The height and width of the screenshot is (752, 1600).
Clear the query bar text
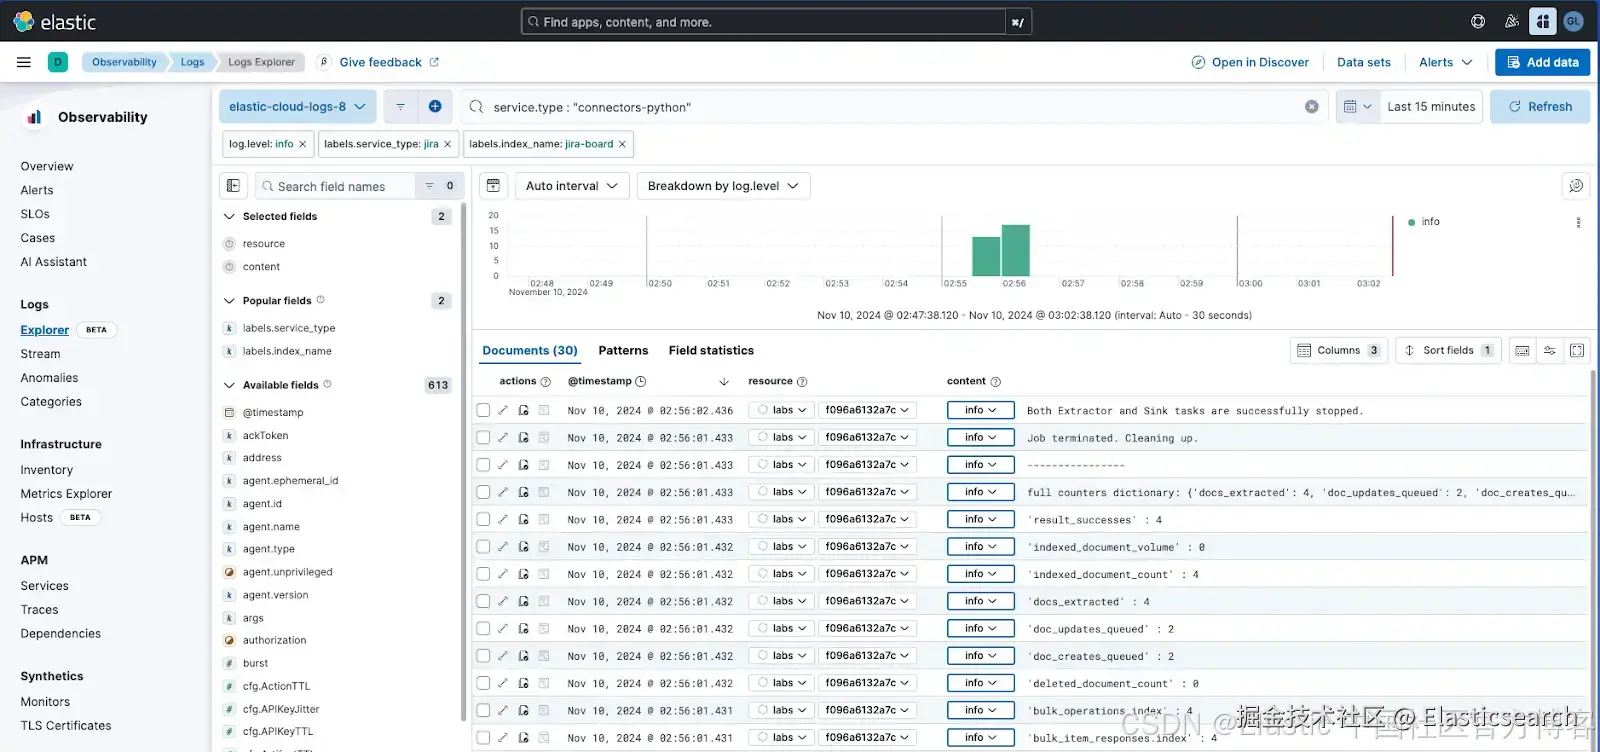point(1312,107)
